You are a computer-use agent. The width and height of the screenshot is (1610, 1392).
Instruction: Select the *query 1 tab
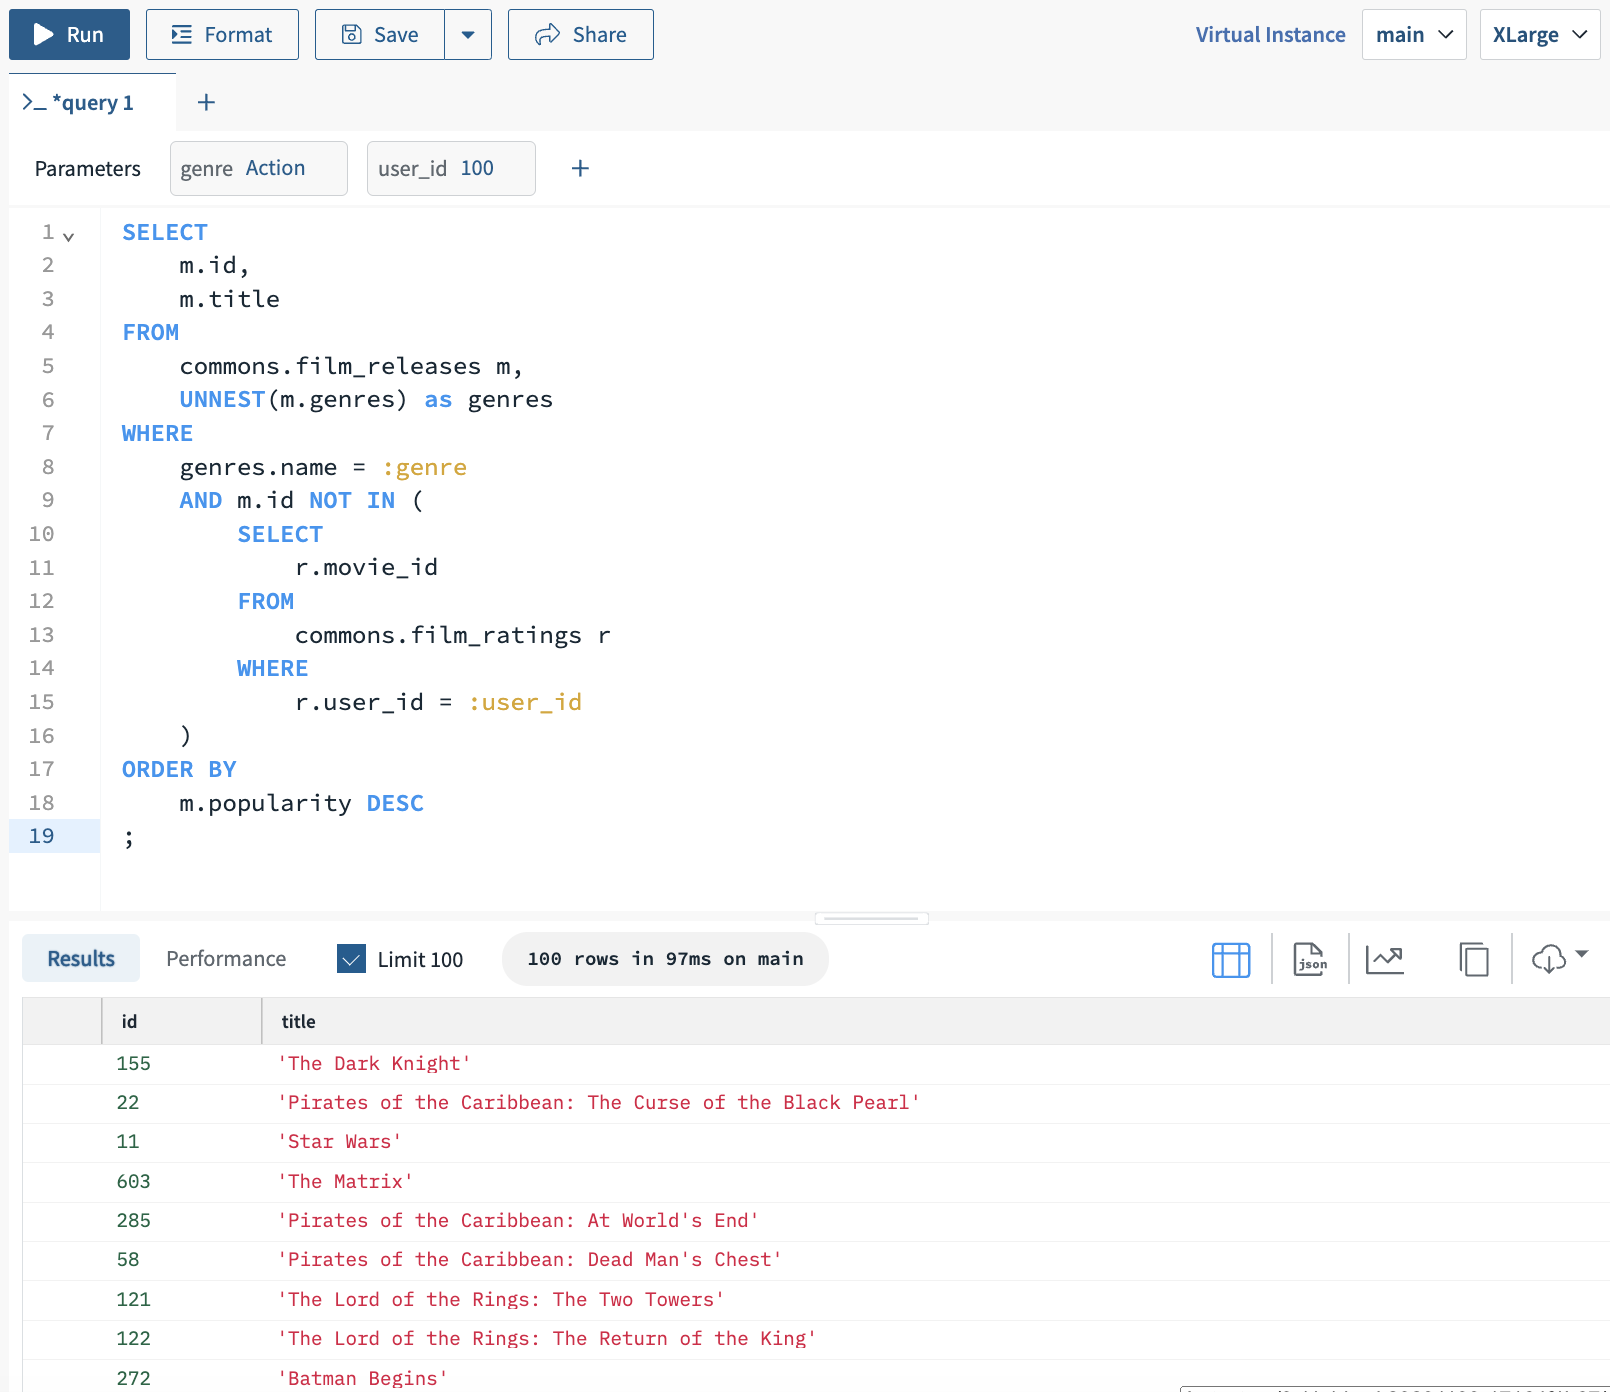(92, 103)
